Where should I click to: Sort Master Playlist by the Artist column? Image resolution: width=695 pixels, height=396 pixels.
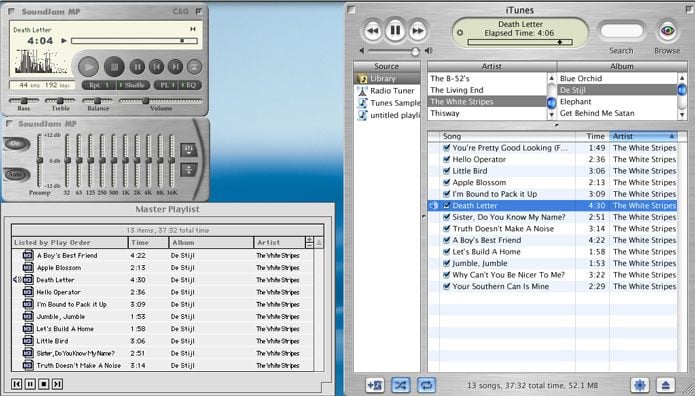[x=279, y=243]
